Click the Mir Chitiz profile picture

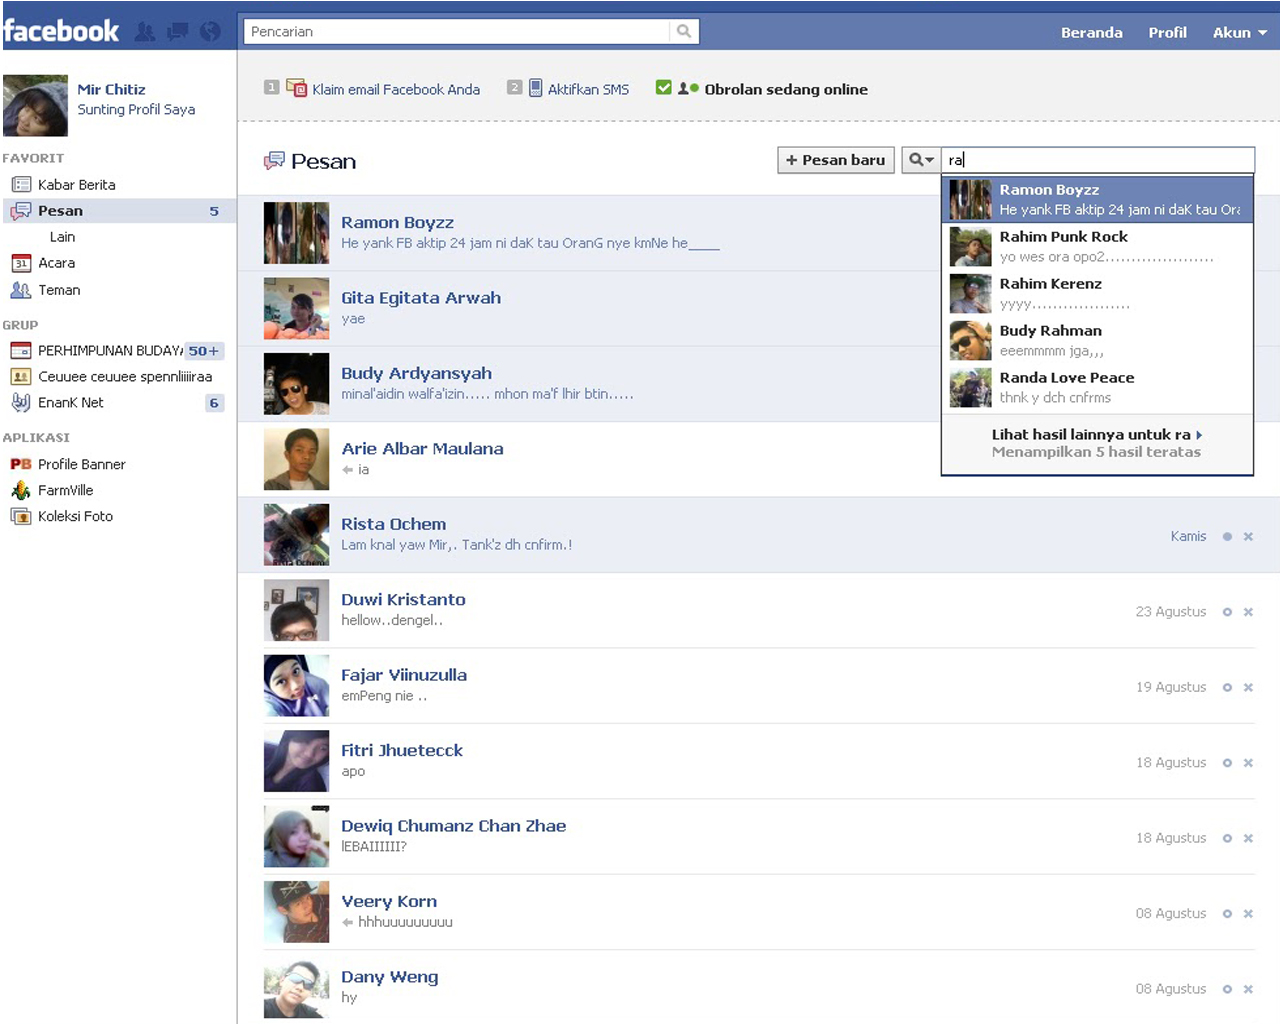click(x=35, y=105)
